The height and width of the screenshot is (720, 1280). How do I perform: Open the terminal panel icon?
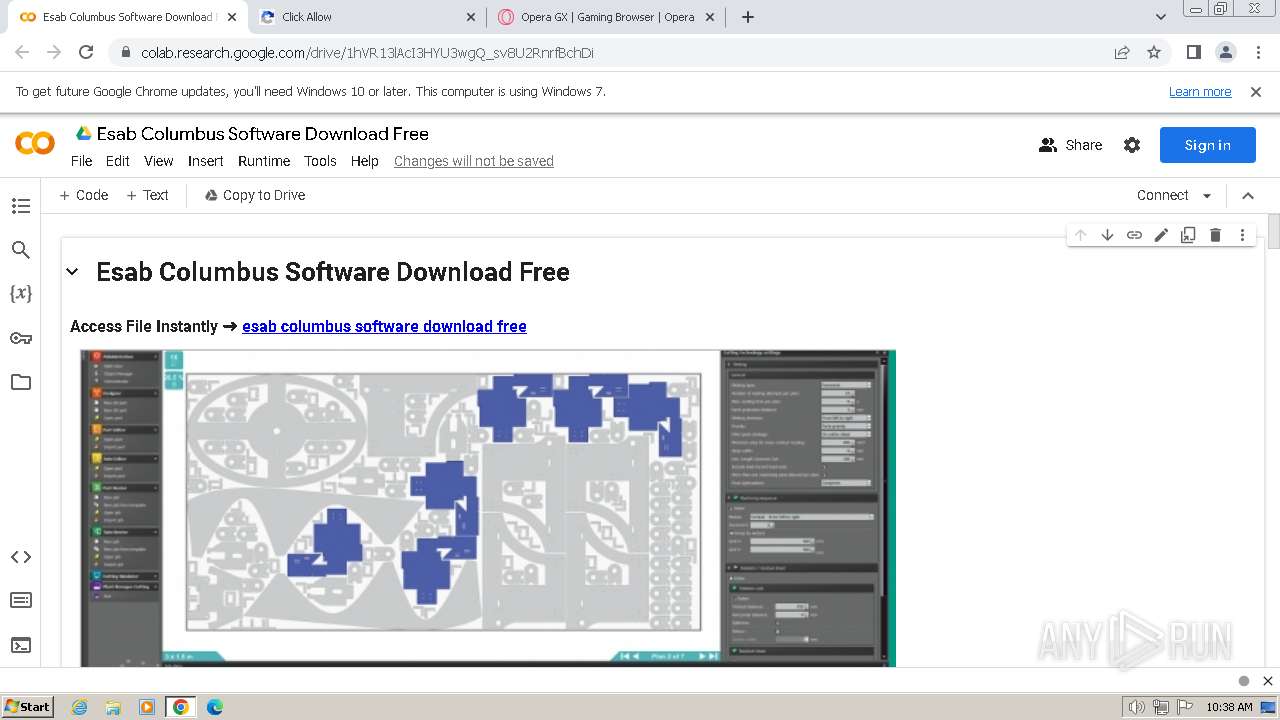pos(20,645)
